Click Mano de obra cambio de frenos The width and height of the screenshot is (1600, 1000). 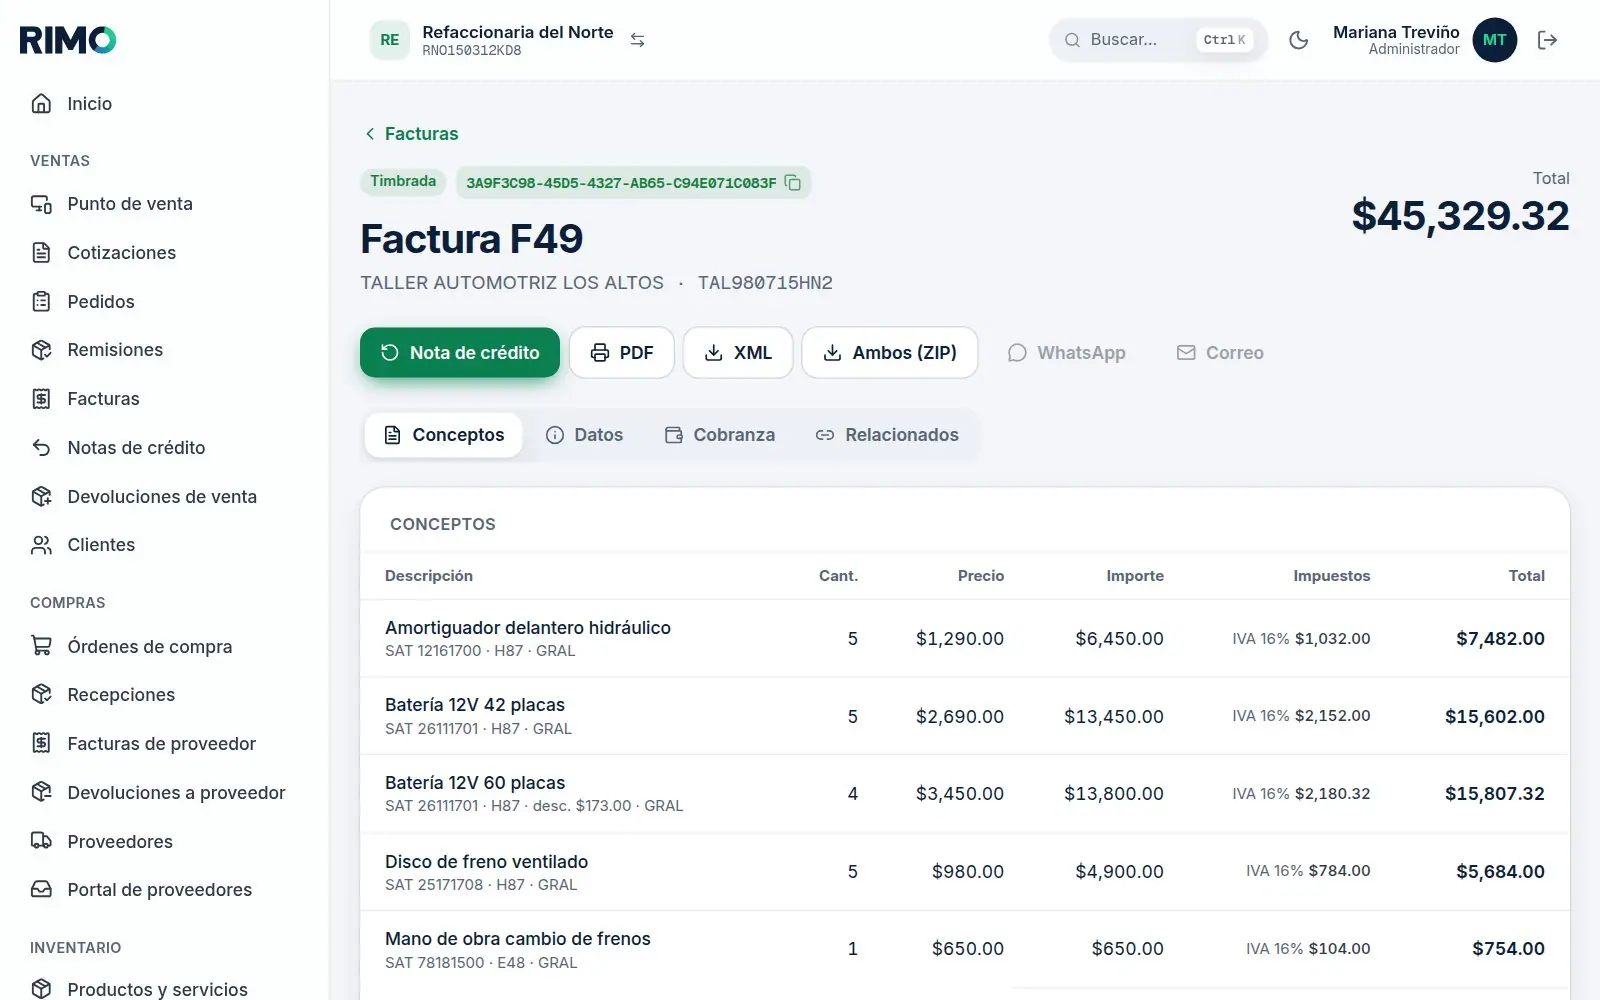click(518, 939)
